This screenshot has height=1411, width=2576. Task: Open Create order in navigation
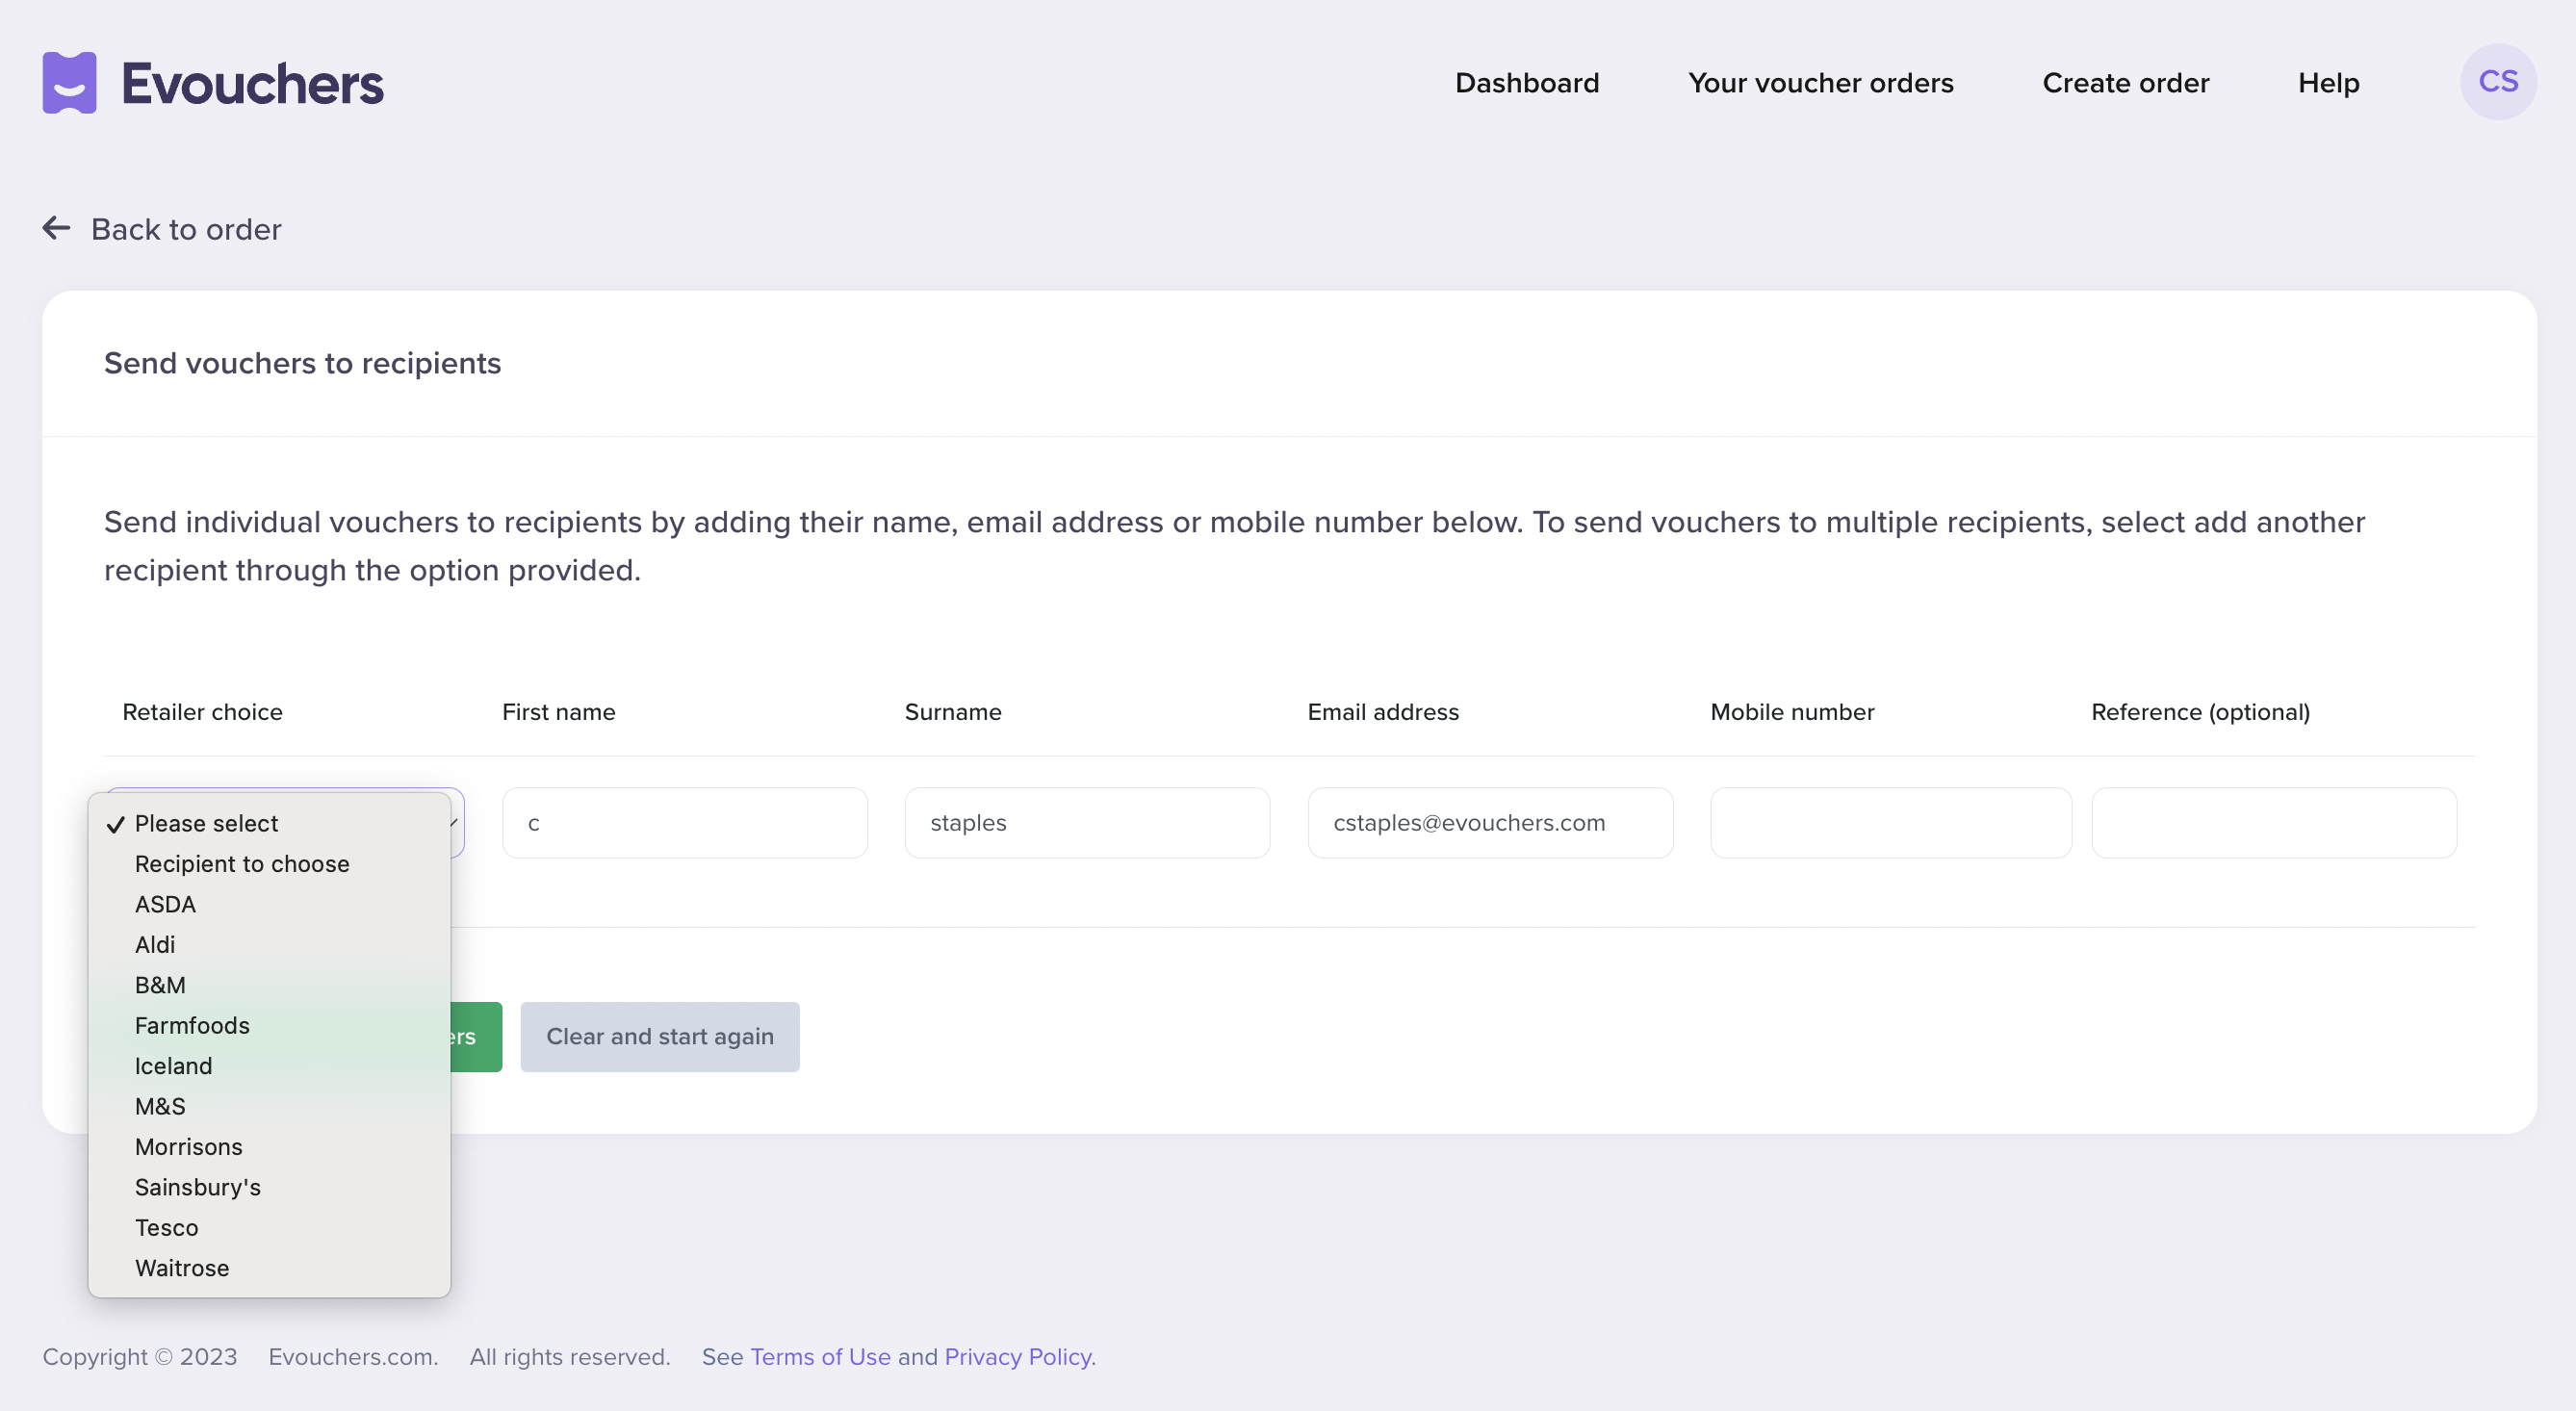pos(2125,83)
